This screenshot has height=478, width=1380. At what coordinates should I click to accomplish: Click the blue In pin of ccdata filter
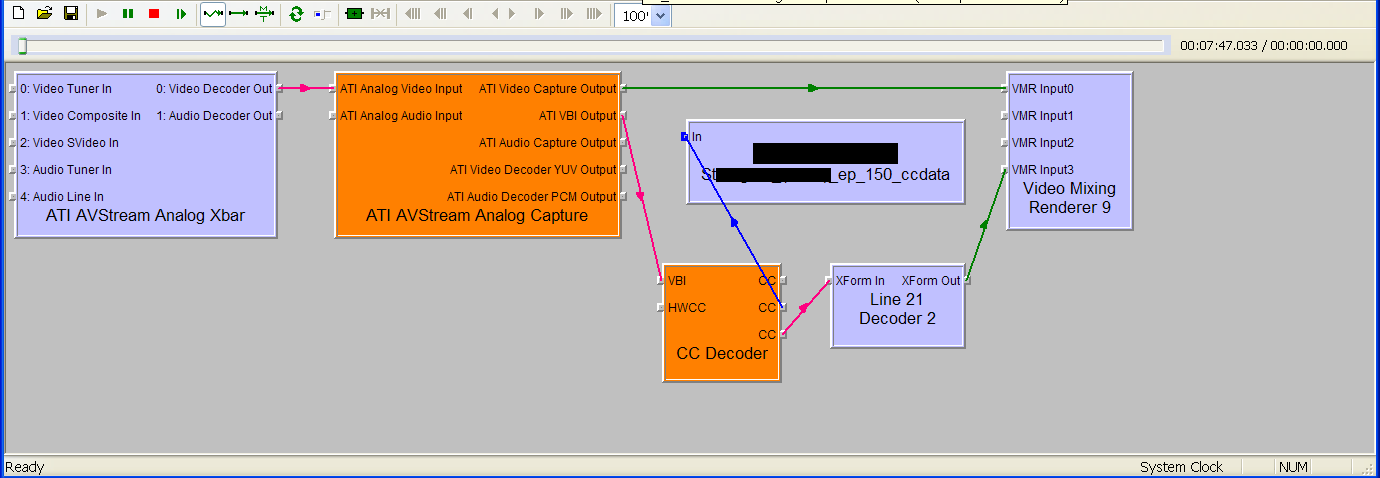pos(685,137)
